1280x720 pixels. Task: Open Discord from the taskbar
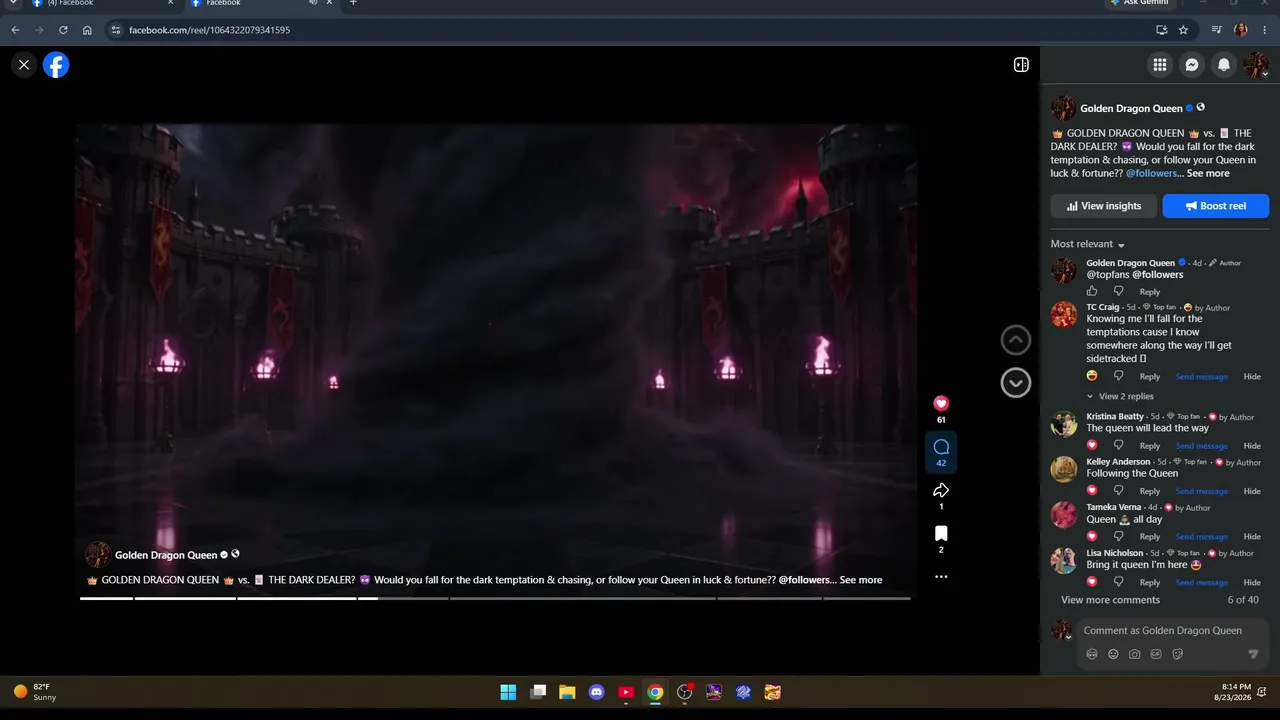597,692
